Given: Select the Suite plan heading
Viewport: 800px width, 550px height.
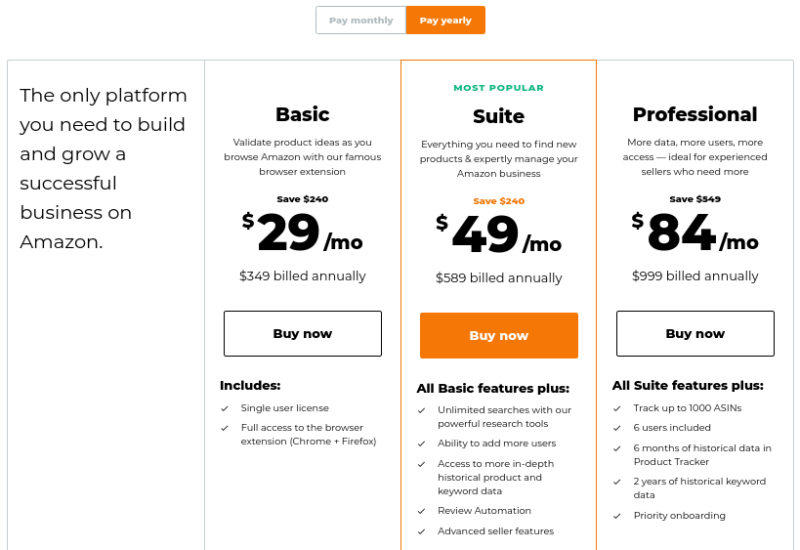Looking at the screenshot, I should pos(498,116).
